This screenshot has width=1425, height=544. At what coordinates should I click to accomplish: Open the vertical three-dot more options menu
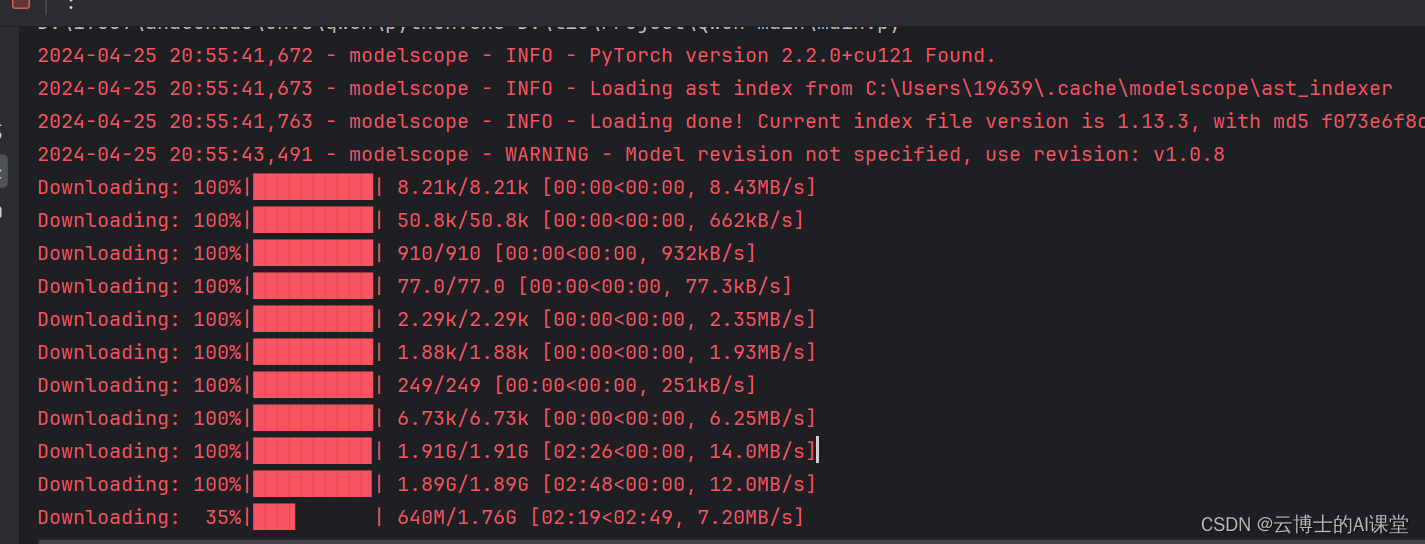click(70, 4)
